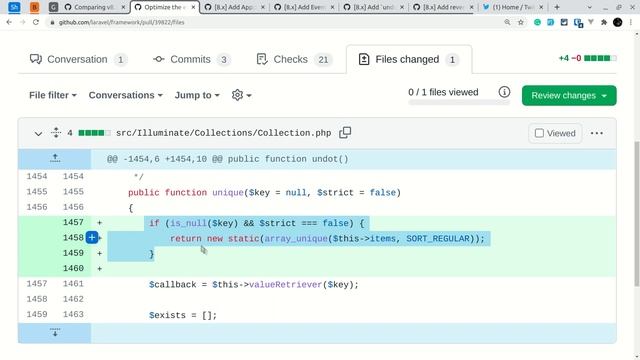This screenshot has height=360, width=640.
Task: Collapse the Collection.php file diff
Action: [38, 133]
